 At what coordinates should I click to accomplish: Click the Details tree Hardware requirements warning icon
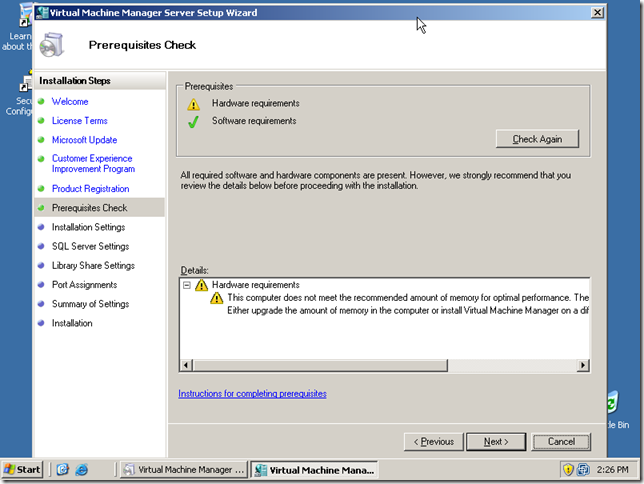coord(201,285)
